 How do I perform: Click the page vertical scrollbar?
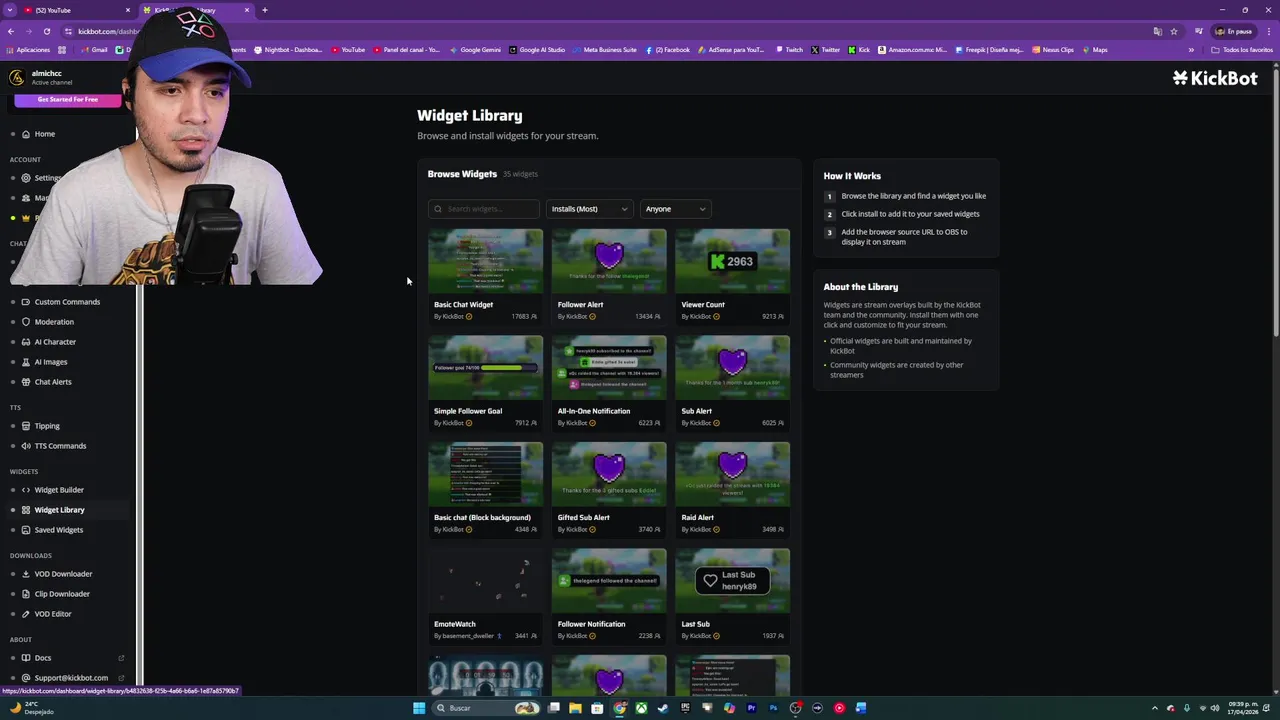(1275, 200)
